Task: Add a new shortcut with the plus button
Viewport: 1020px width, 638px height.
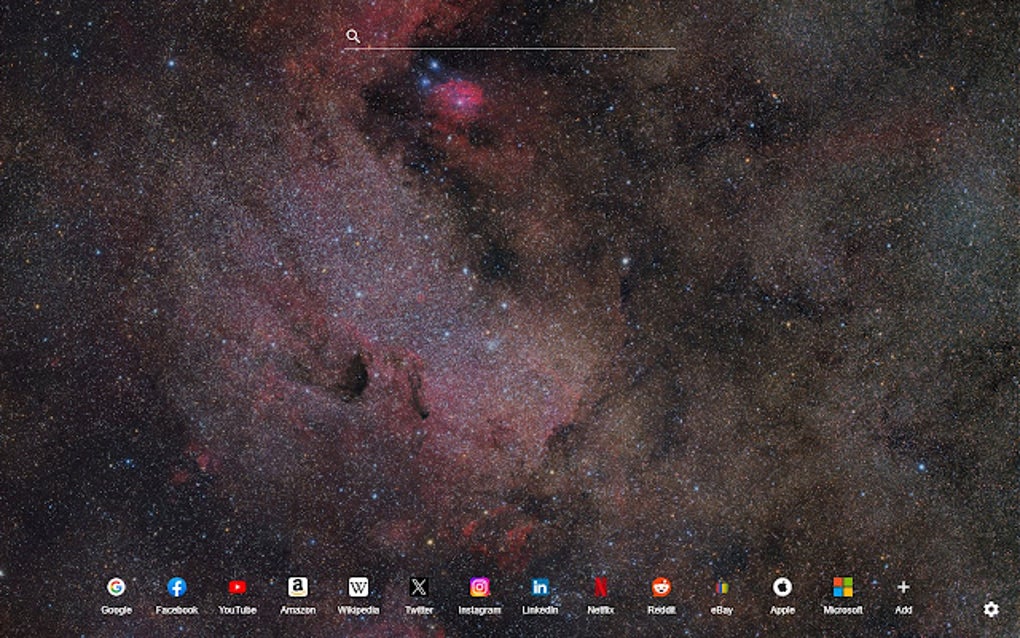Action: point(903,588)
